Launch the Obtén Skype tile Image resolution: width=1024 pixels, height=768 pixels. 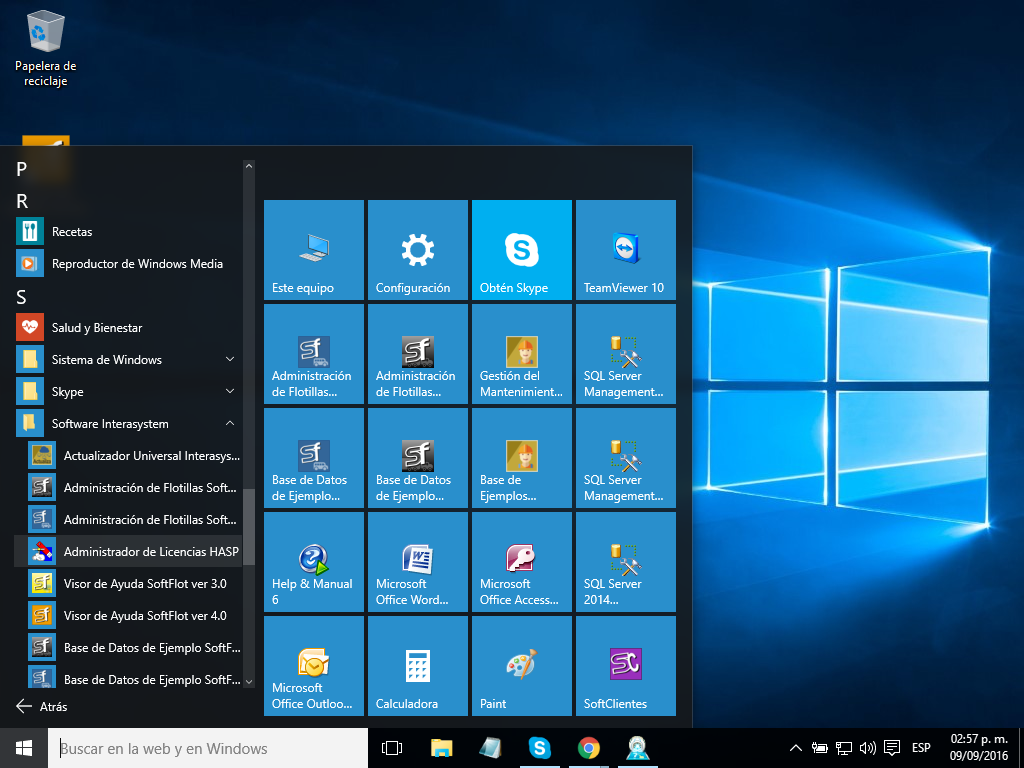coord(521,250)
